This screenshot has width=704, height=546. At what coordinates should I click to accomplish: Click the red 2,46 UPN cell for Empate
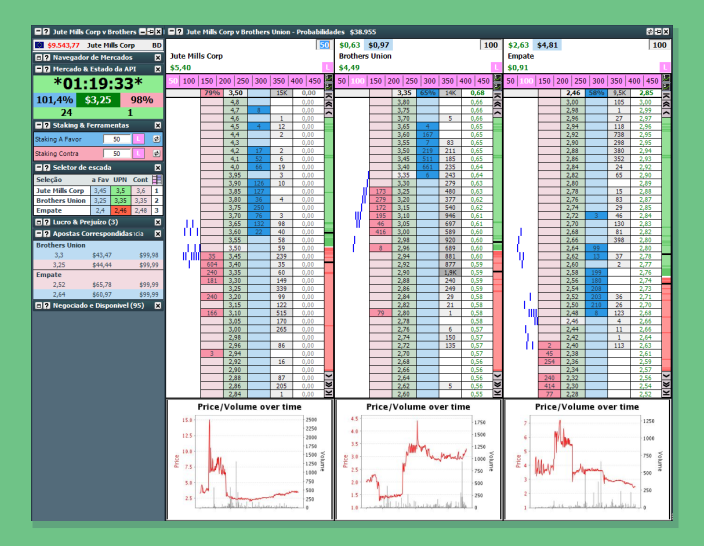120,211
